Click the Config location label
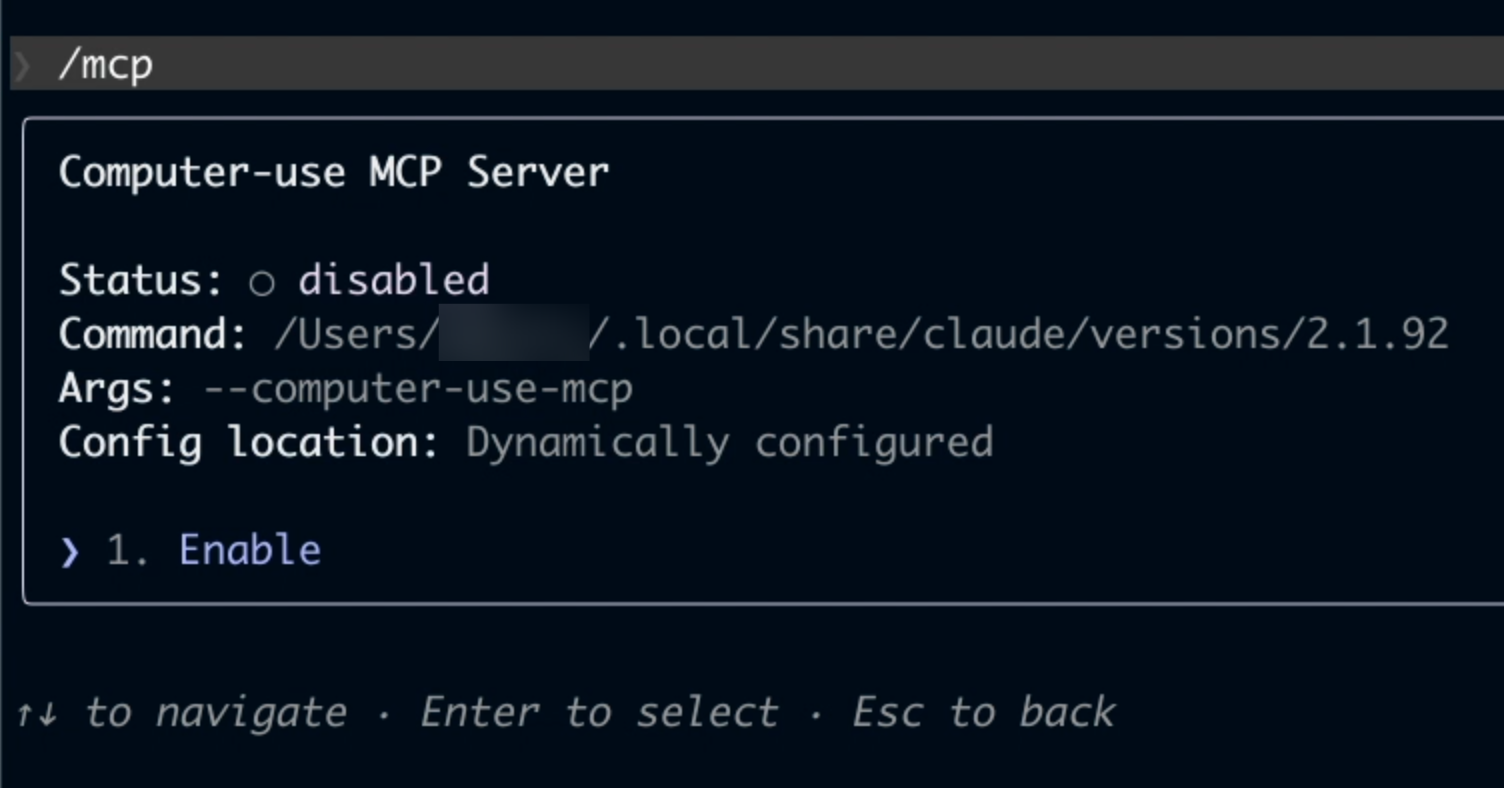The image size is (1504, 788). 249,442
